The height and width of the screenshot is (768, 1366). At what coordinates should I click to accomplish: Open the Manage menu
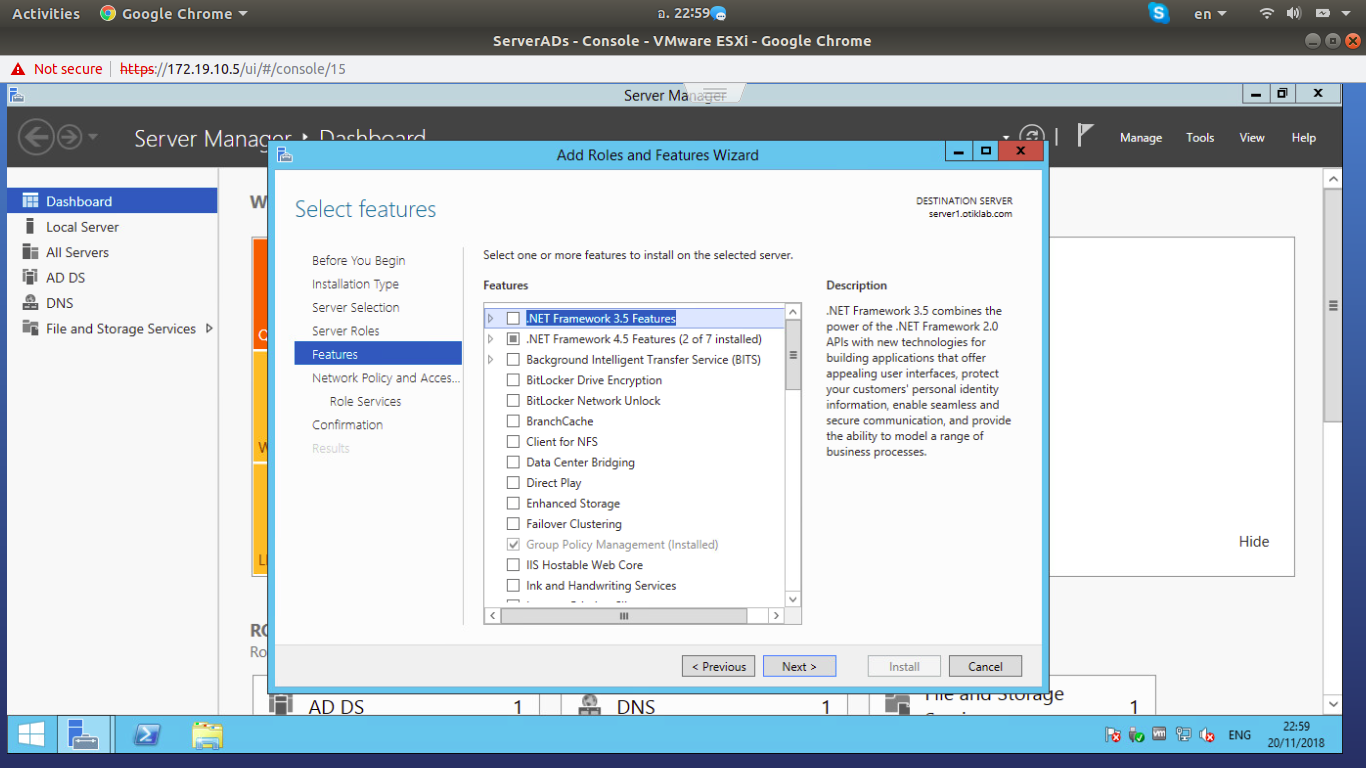[x=1141, y=138]
